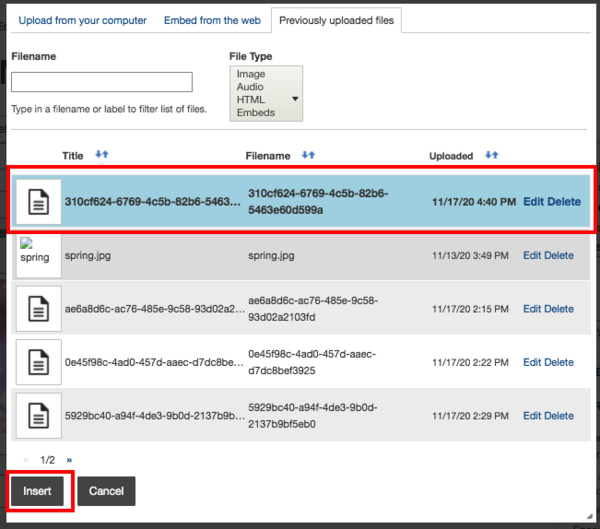
Task: Choose Image in the File Type list
Action: [x=250, y=74]
